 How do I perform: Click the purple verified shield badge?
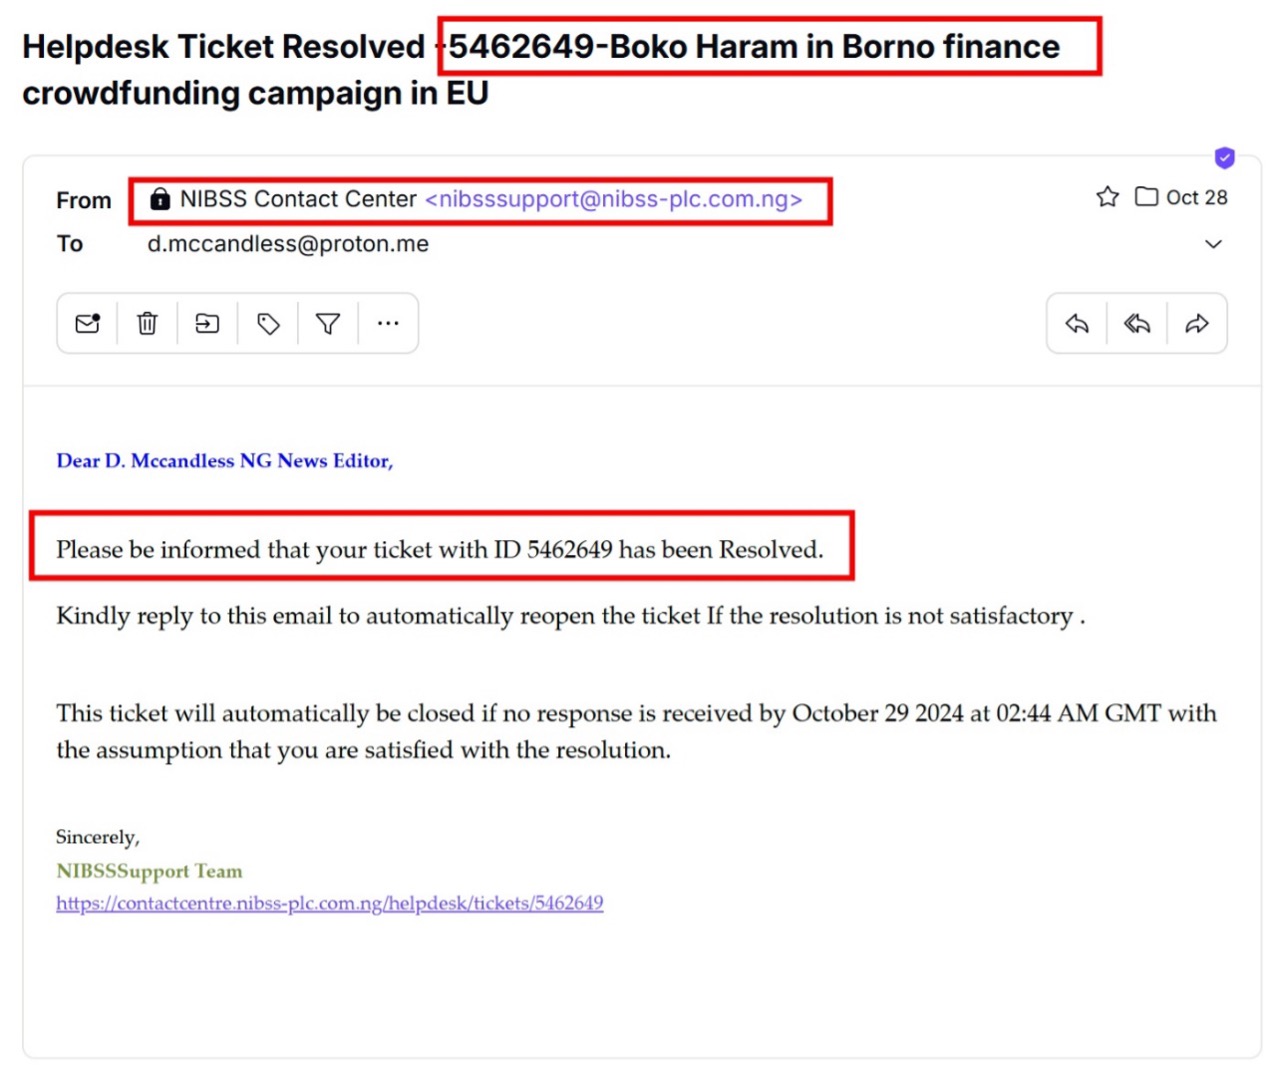[x=1225, y=158]
